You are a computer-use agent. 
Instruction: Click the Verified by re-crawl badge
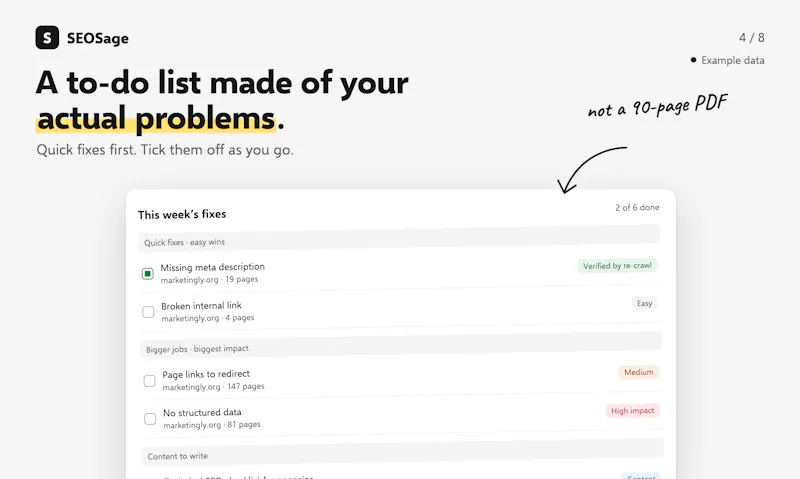click(617, 266)
